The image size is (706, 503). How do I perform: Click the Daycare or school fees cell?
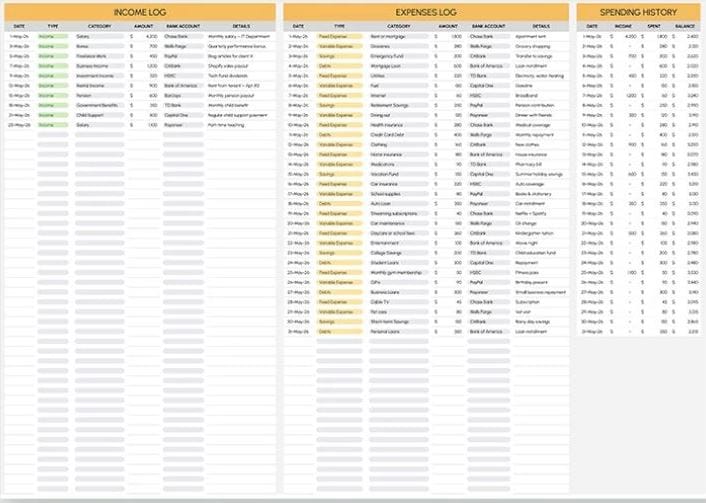coord(399,233)
